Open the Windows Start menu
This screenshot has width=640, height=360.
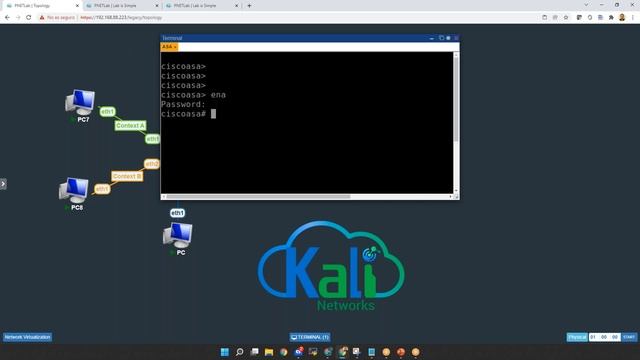(224, 352)
